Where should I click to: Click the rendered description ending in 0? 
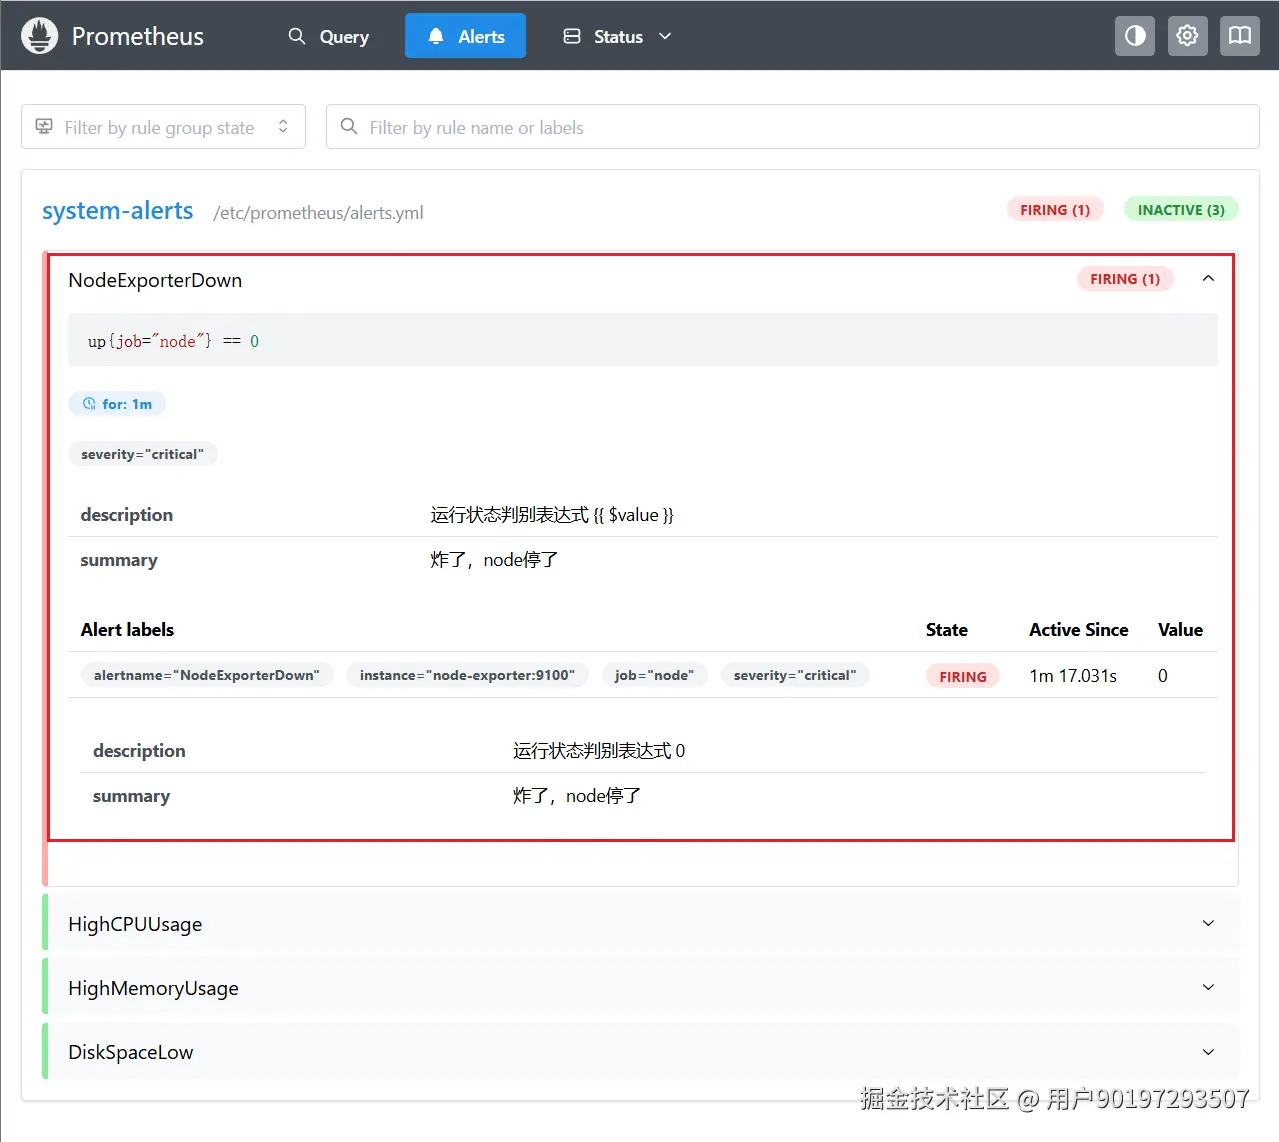(x=599, y=750)
